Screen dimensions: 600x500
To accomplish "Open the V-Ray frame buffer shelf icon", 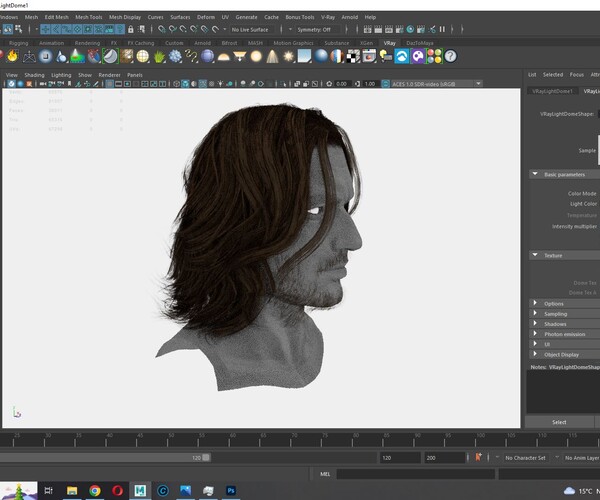I will [369, 57].
